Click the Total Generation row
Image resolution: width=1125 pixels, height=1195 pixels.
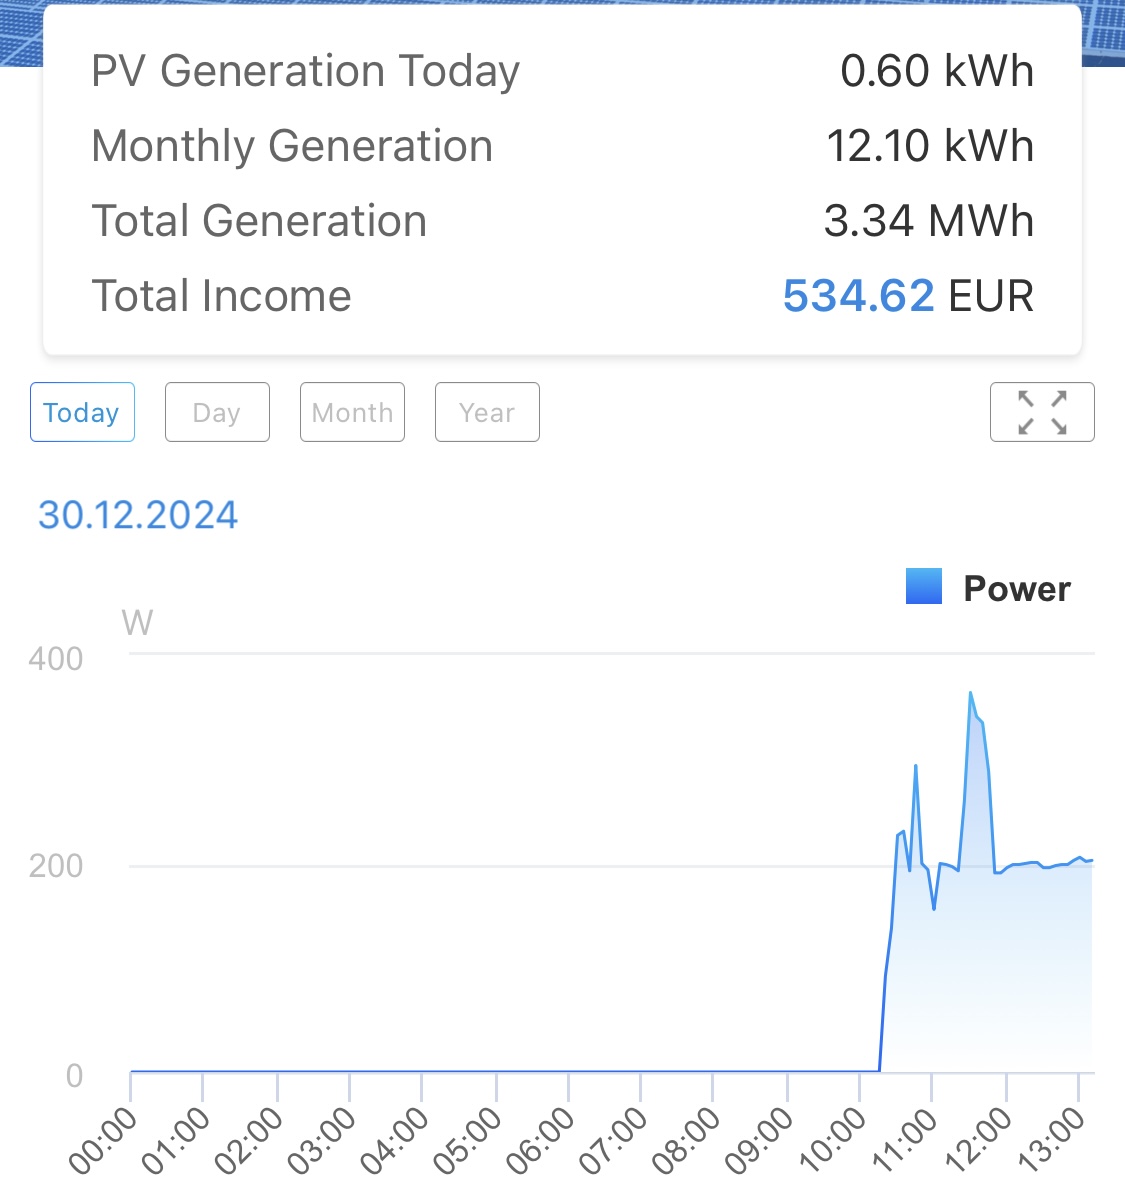click(x=562, y=221)
